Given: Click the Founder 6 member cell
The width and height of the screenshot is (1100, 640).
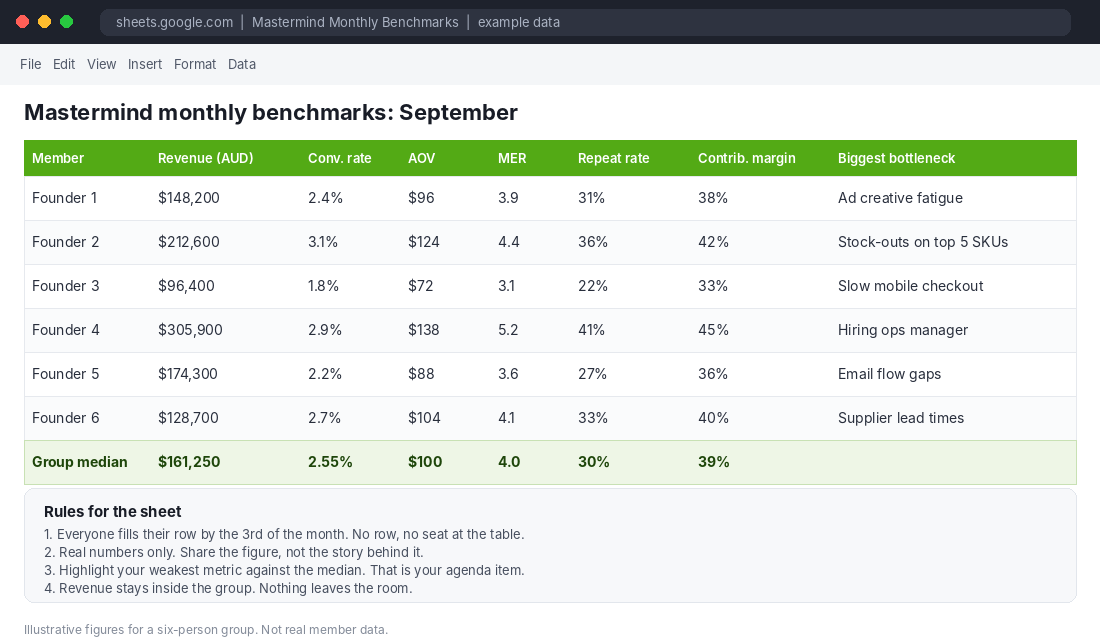Looking at the screenshot, I should [66, 418].
